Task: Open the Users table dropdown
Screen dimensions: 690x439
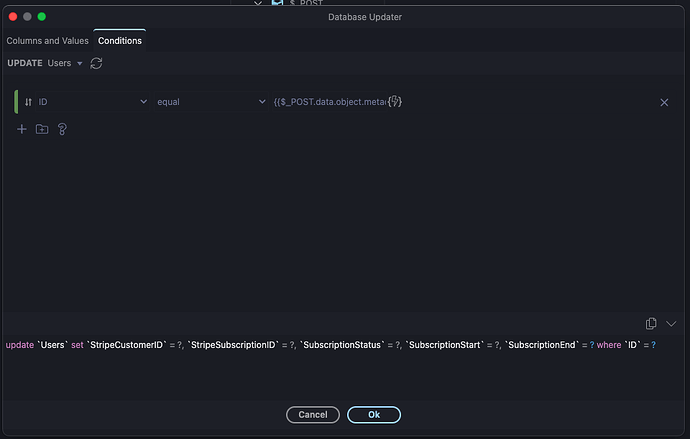Action: [x=65, y=63]
